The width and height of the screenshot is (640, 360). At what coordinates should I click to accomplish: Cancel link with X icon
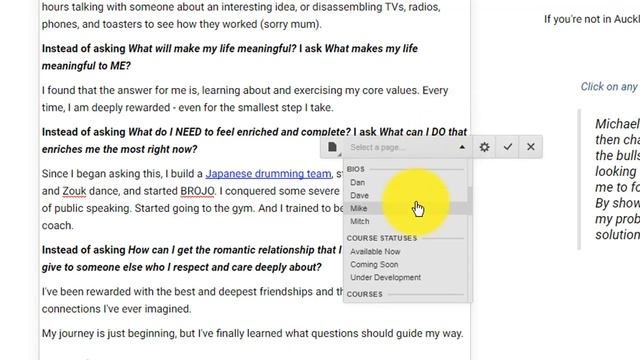pos(531,147)
